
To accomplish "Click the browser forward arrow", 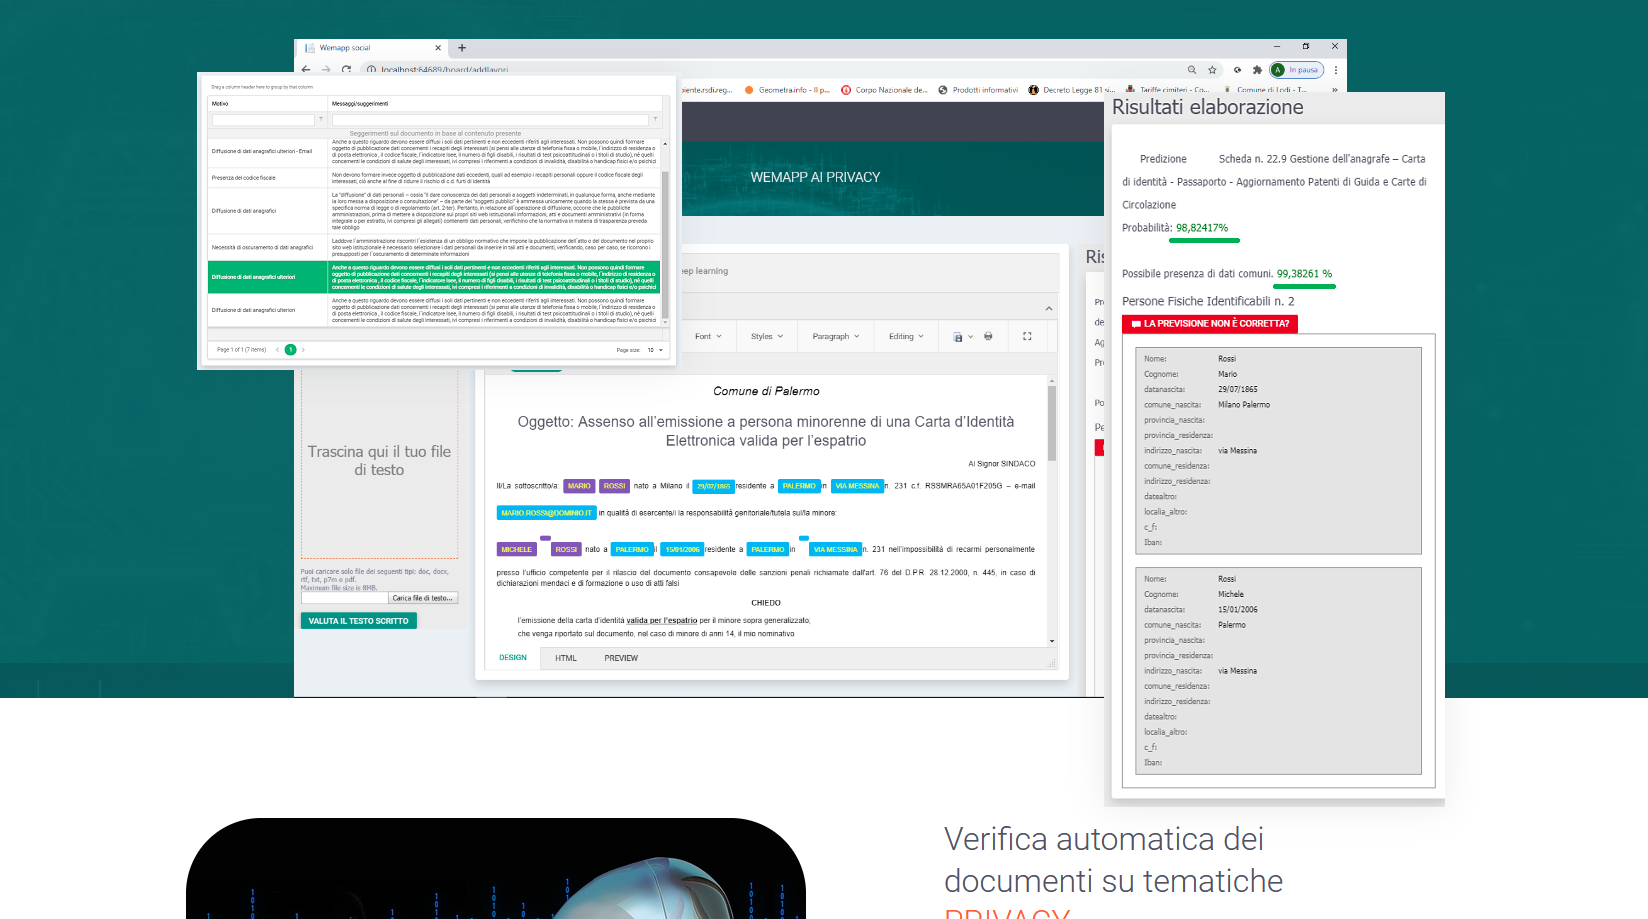I will tap(326, 69).
